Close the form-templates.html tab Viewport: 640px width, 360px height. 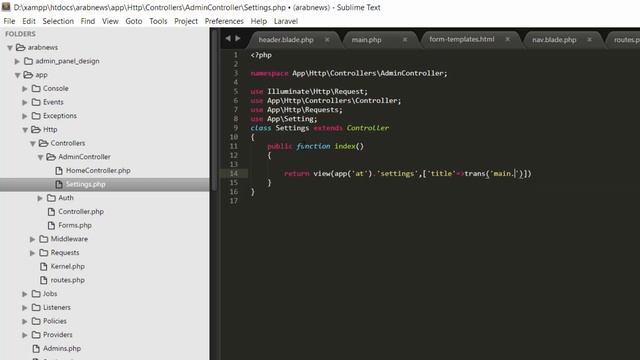tap(507, 39)
